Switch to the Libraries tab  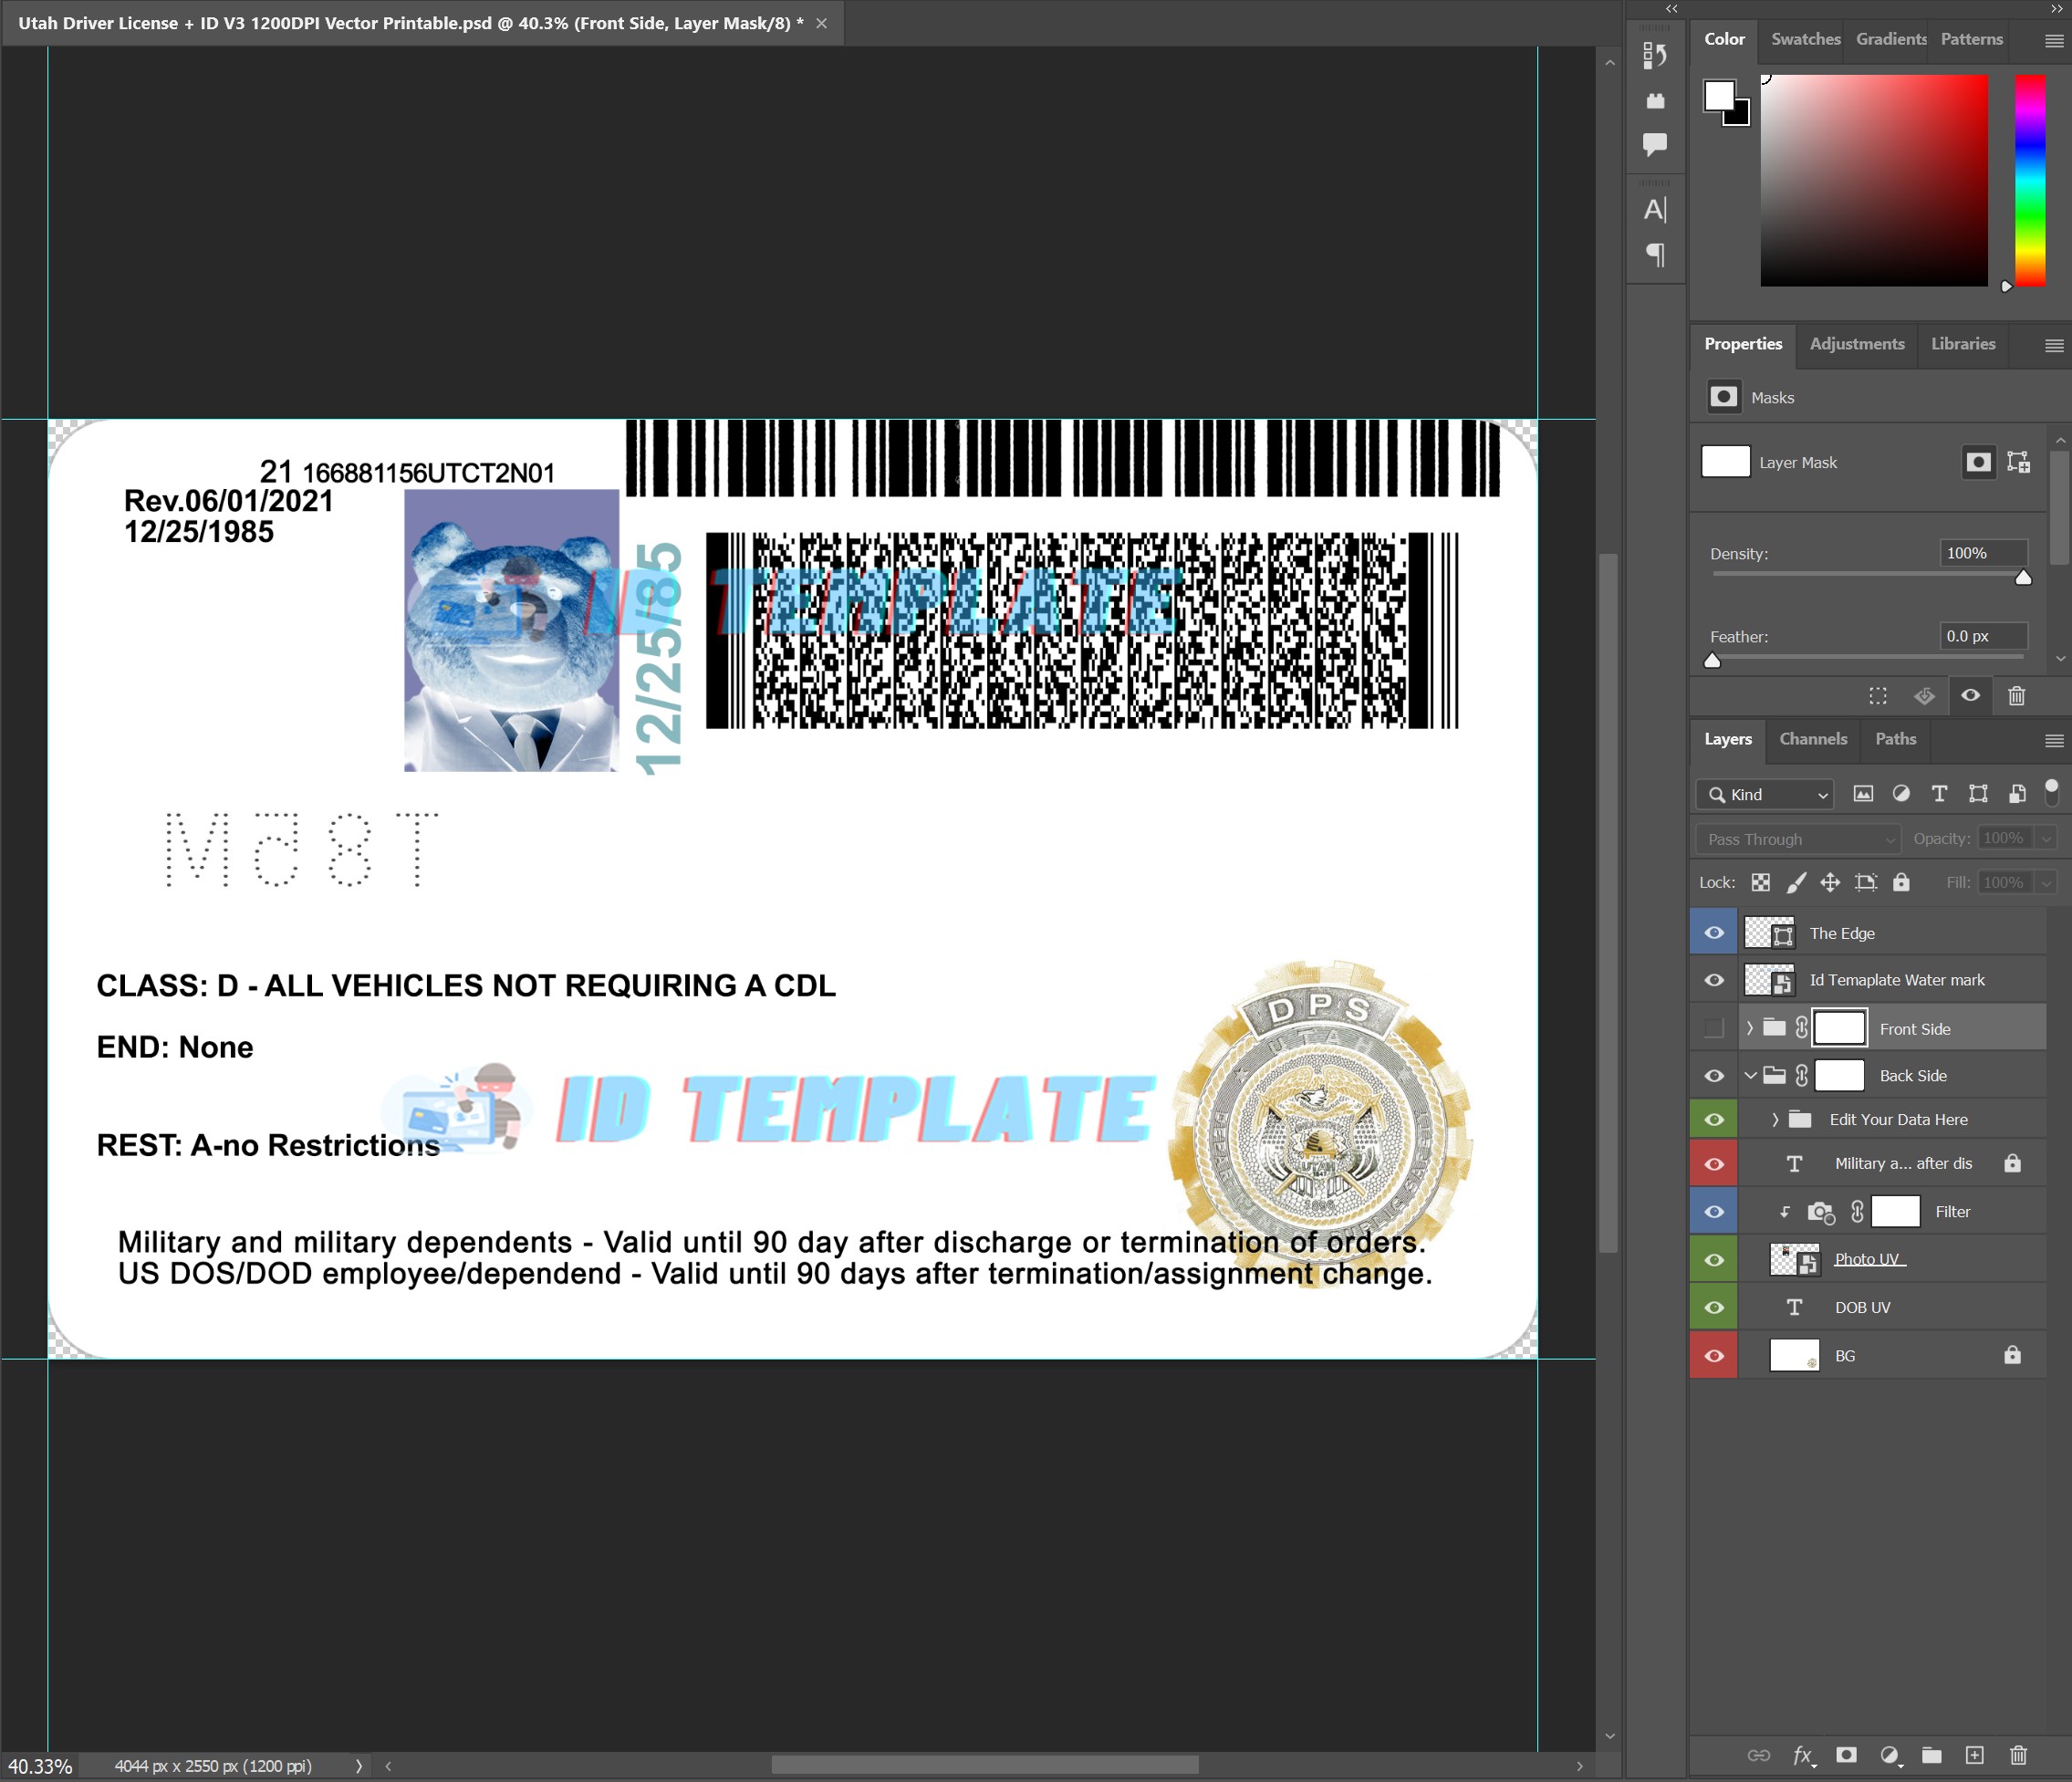(1963, 343)
